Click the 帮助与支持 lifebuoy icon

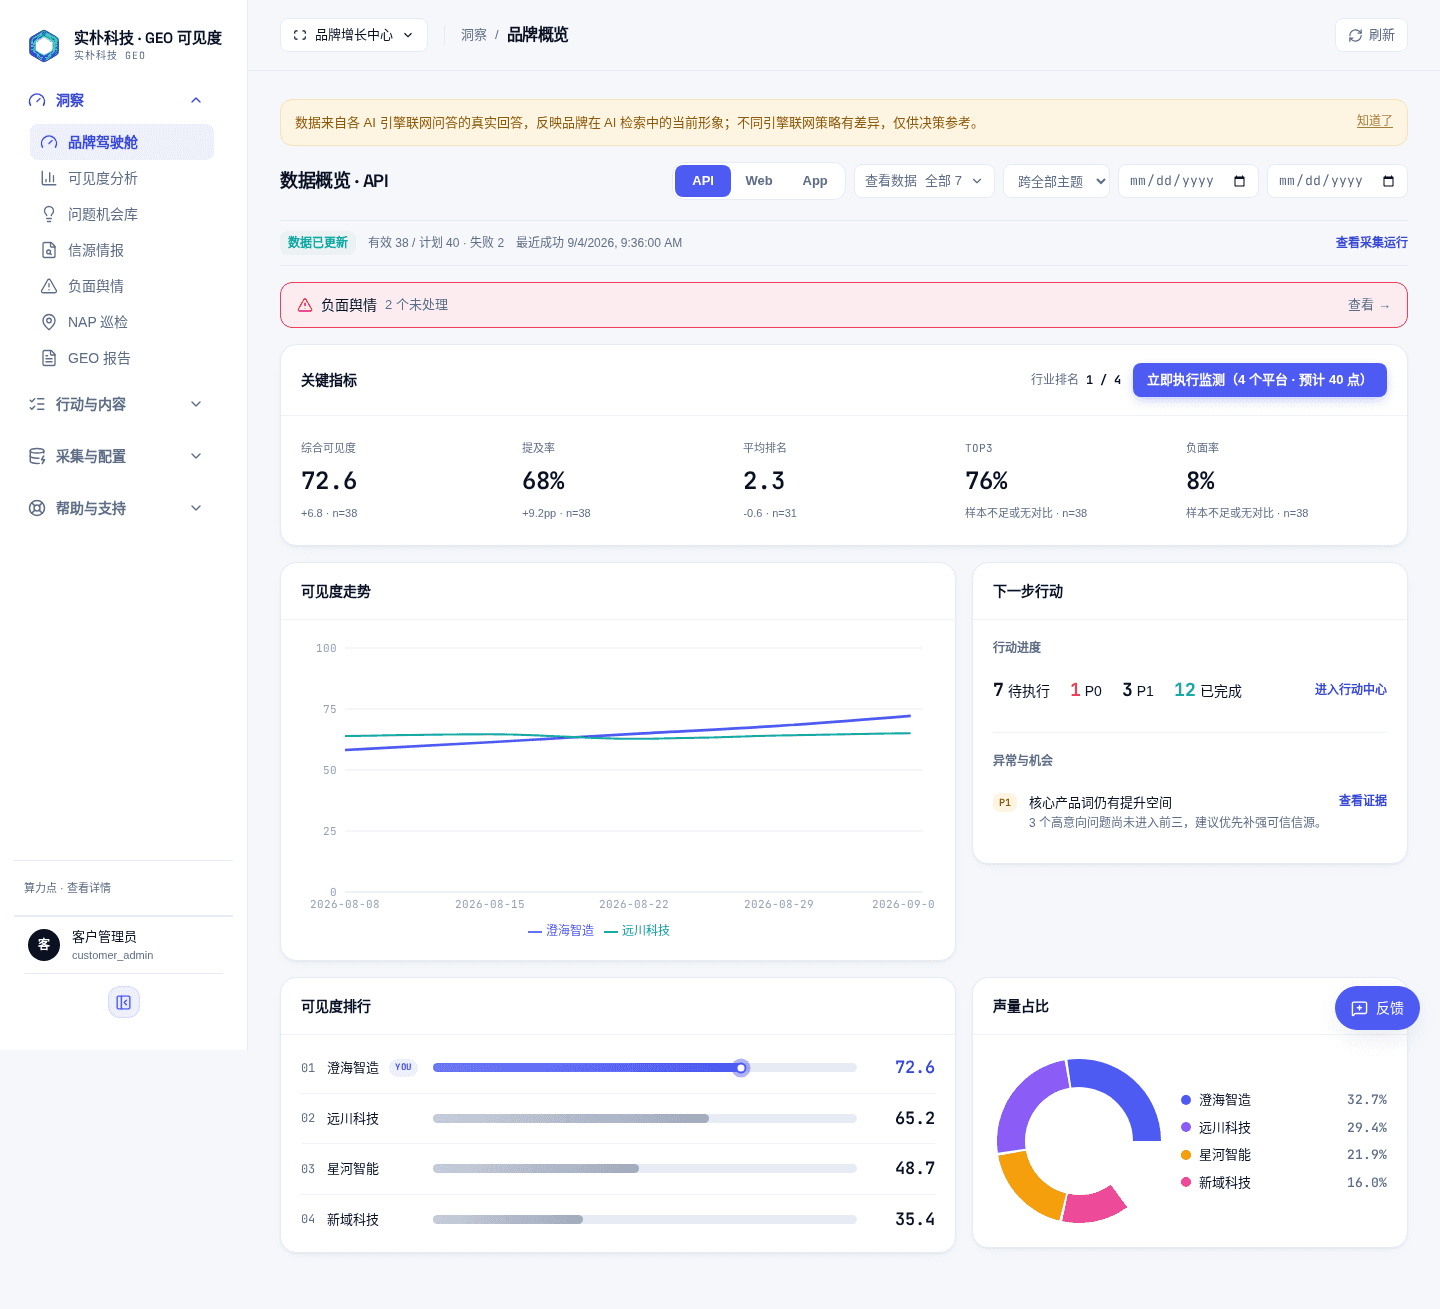coord(37,508)
